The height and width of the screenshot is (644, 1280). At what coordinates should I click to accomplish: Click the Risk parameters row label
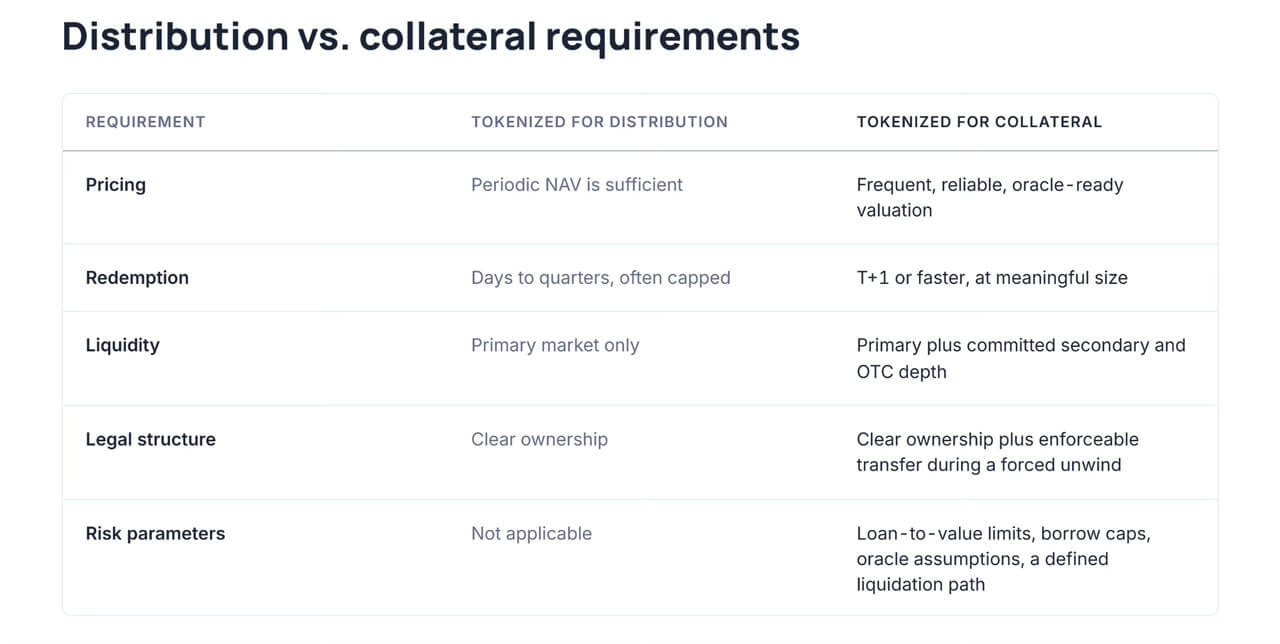(x=155, y=533)
